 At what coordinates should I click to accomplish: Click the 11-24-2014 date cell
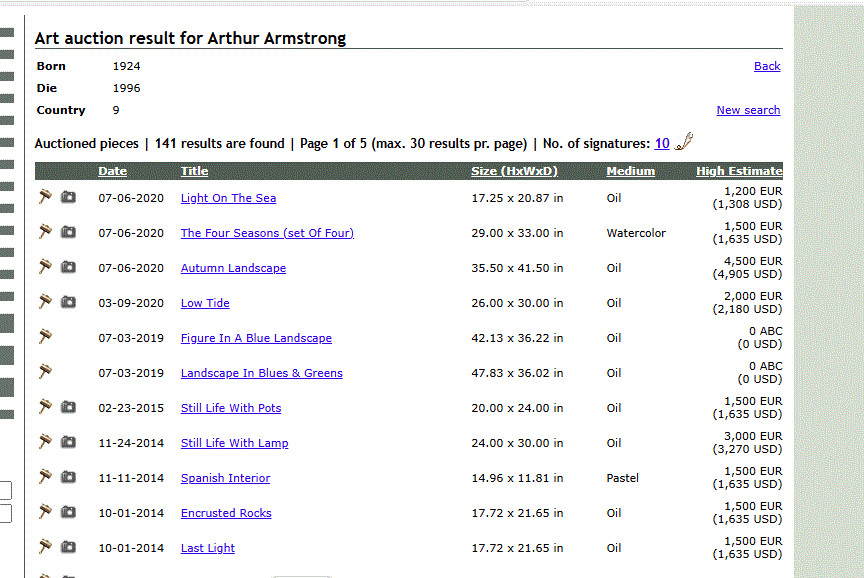(x=131, y=443)
